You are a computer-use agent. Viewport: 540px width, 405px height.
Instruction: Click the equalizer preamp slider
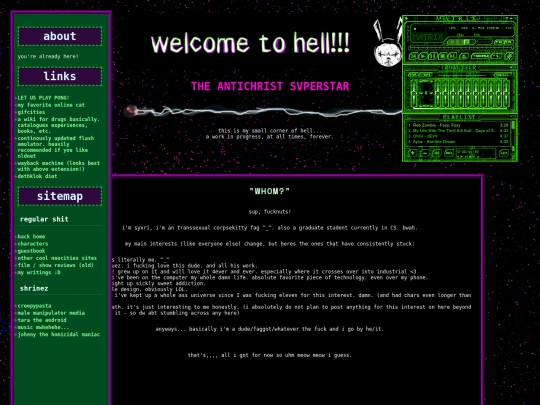point(414,93)
